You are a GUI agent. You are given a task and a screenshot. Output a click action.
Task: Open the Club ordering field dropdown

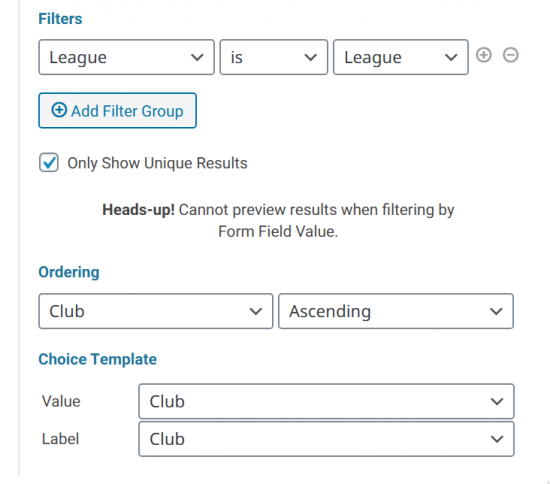click(x=155, y=311)
